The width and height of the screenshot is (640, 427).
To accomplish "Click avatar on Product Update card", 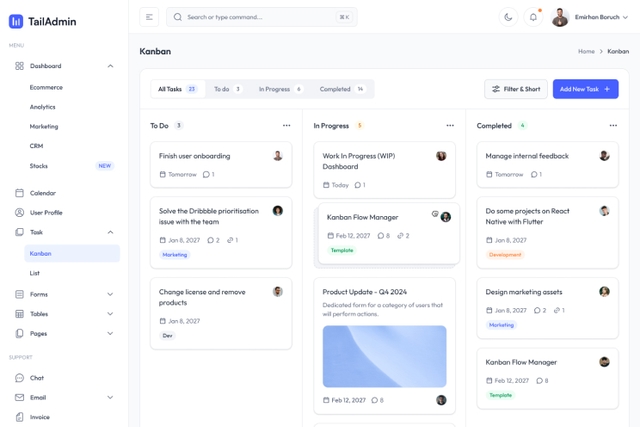I will point(441,400).
